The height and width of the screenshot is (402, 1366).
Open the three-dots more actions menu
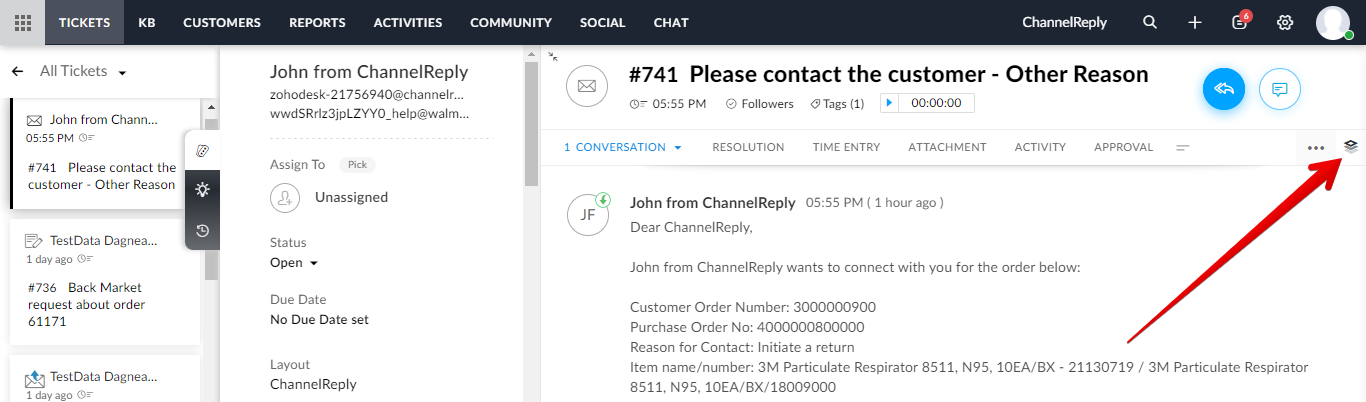1316,147
